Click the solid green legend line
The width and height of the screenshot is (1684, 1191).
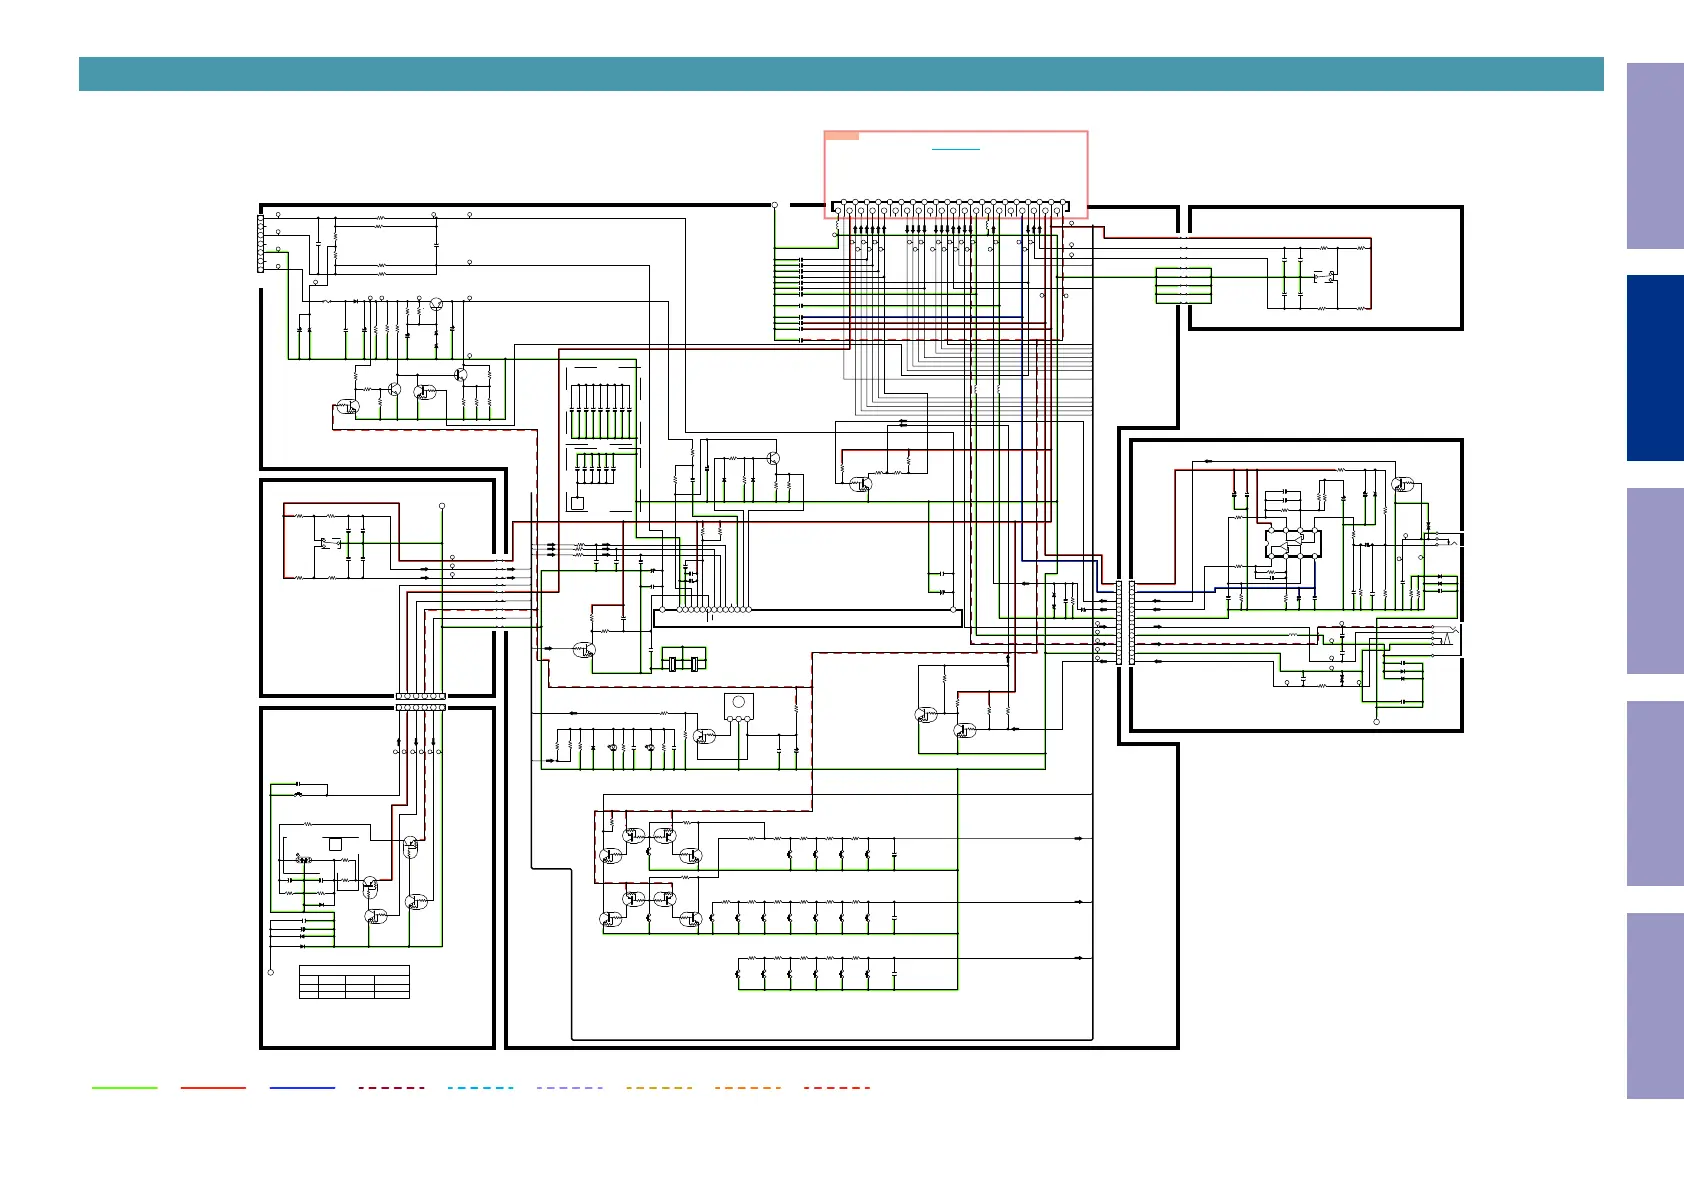pos(124,1087)
